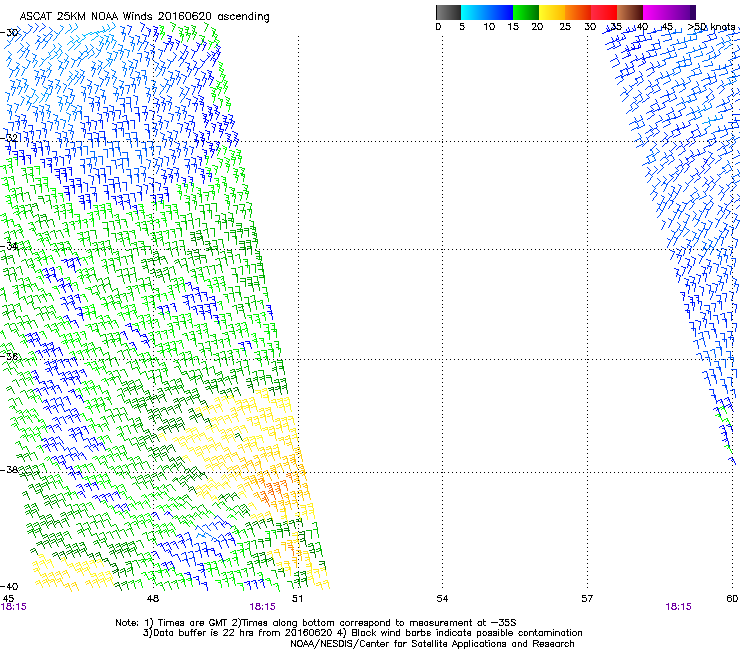Click the '-36' latitude axis label

(x=9, y=356)
